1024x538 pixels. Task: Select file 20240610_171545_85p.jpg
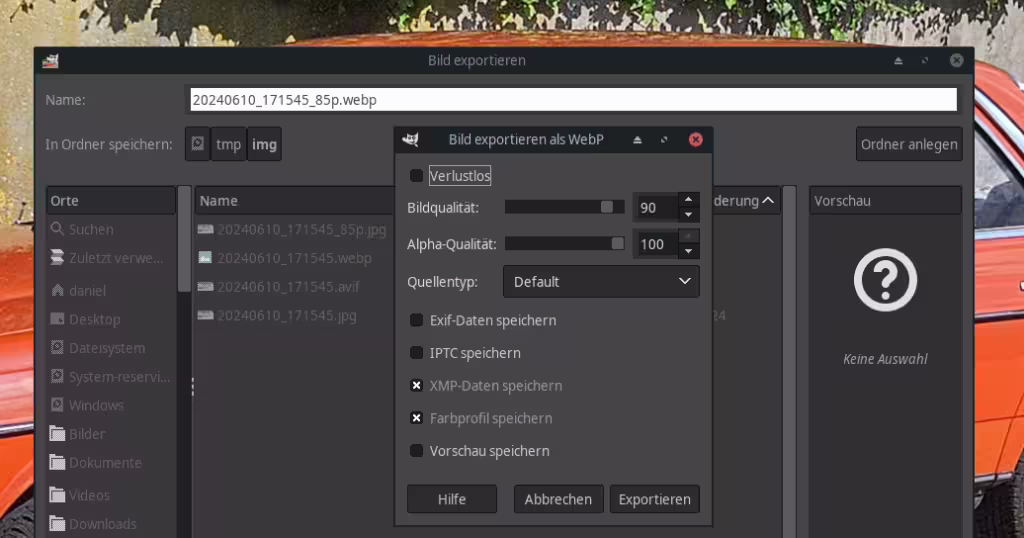294,229
